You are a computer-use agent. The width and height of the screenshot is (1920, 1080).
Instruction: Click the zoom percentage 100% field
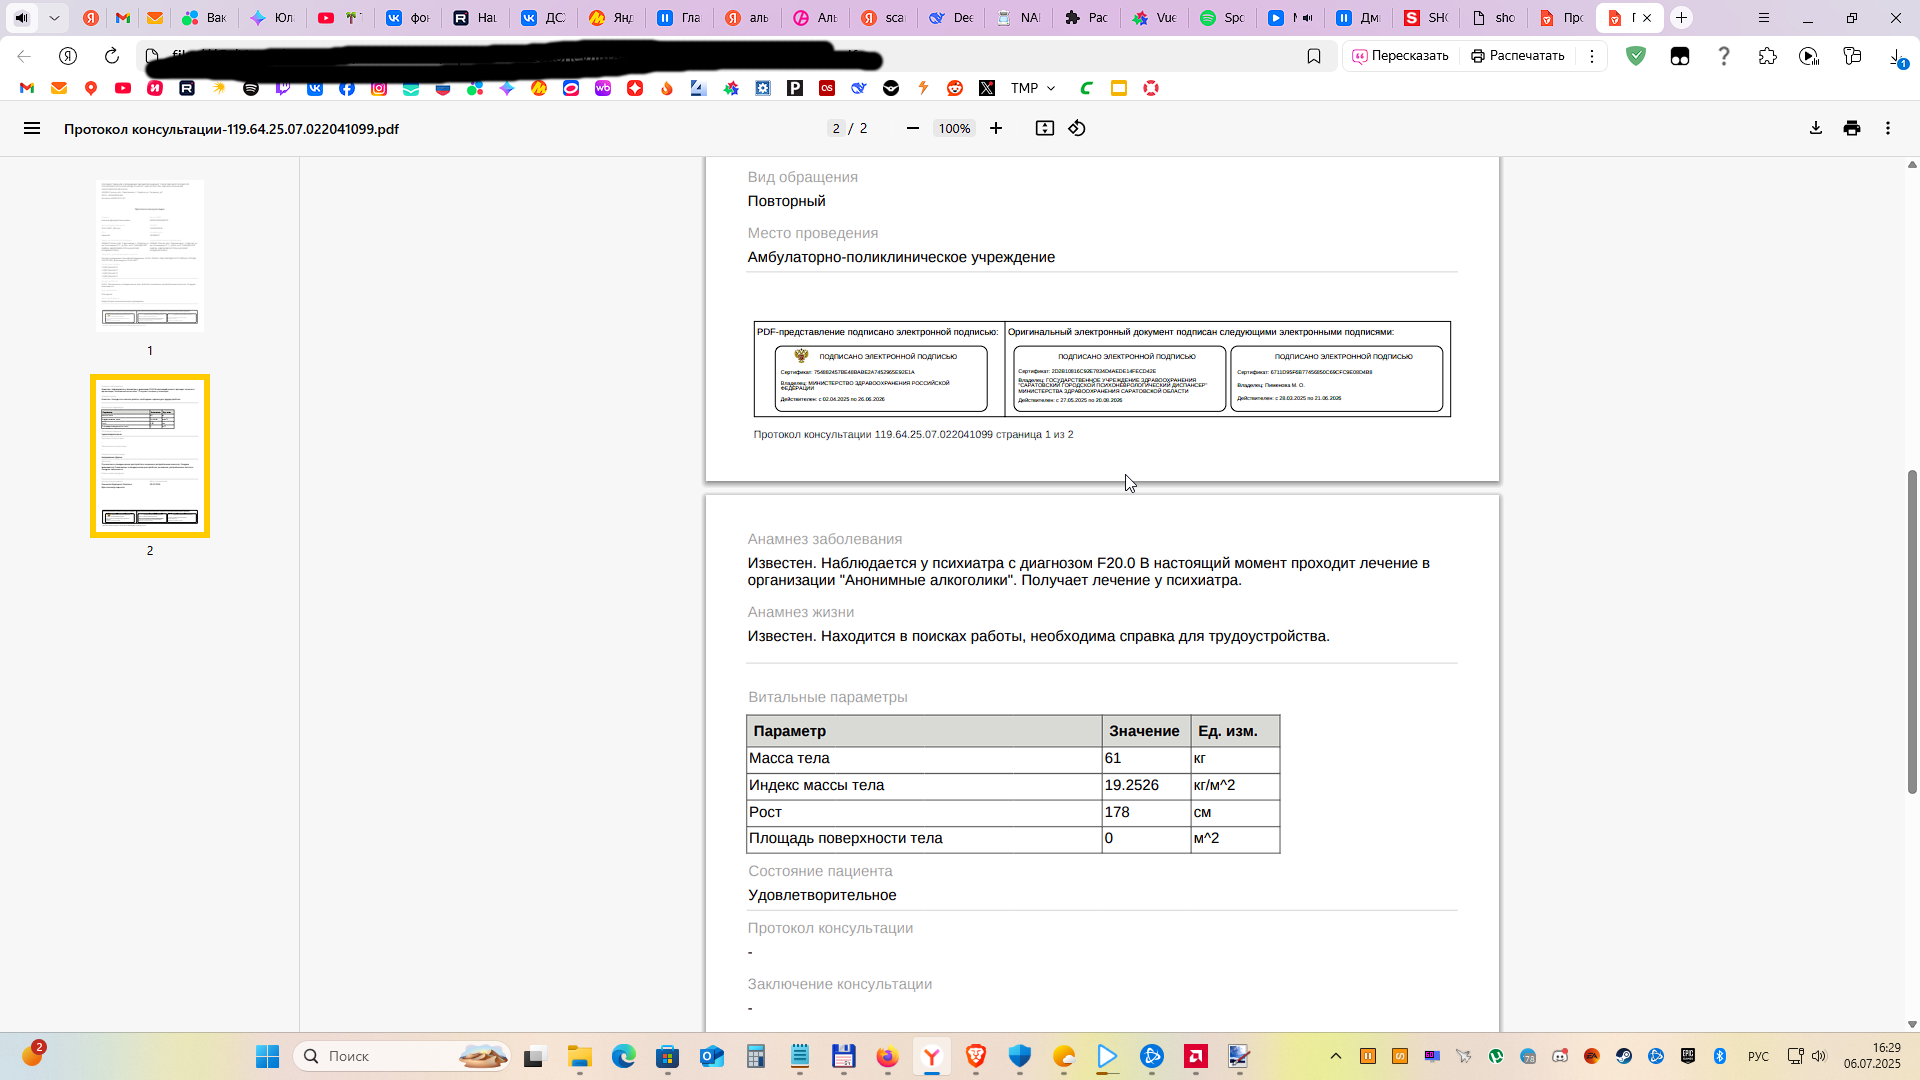[954, 128]
